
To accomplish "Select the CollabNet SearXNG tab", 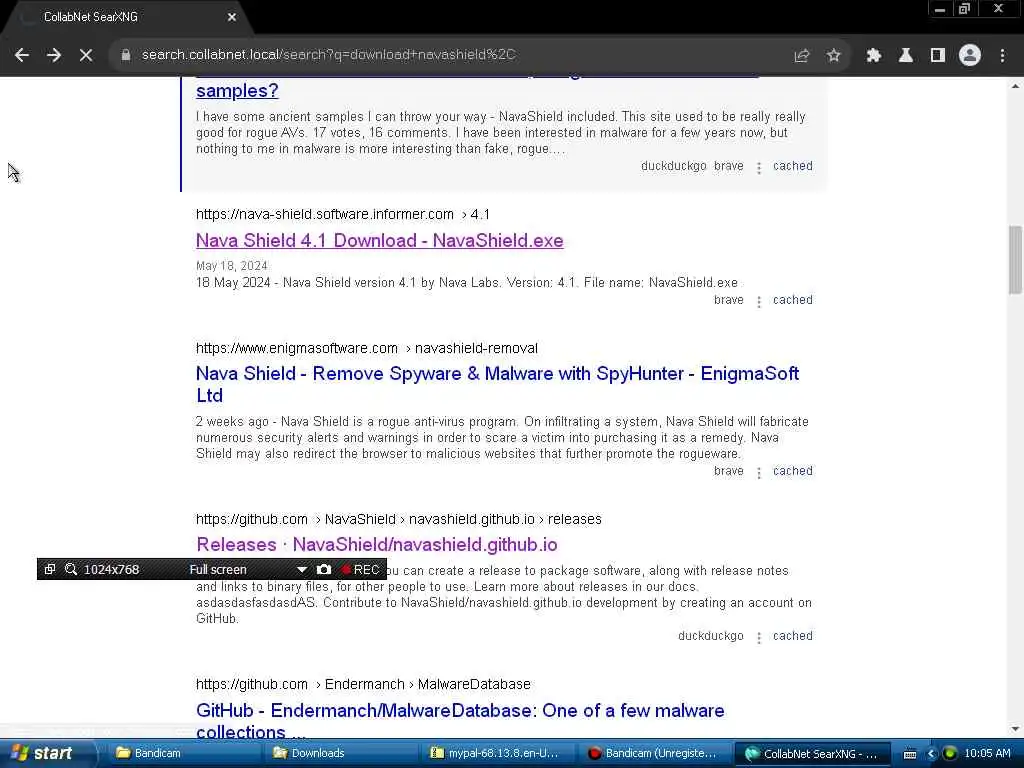I will coord(124,17).
